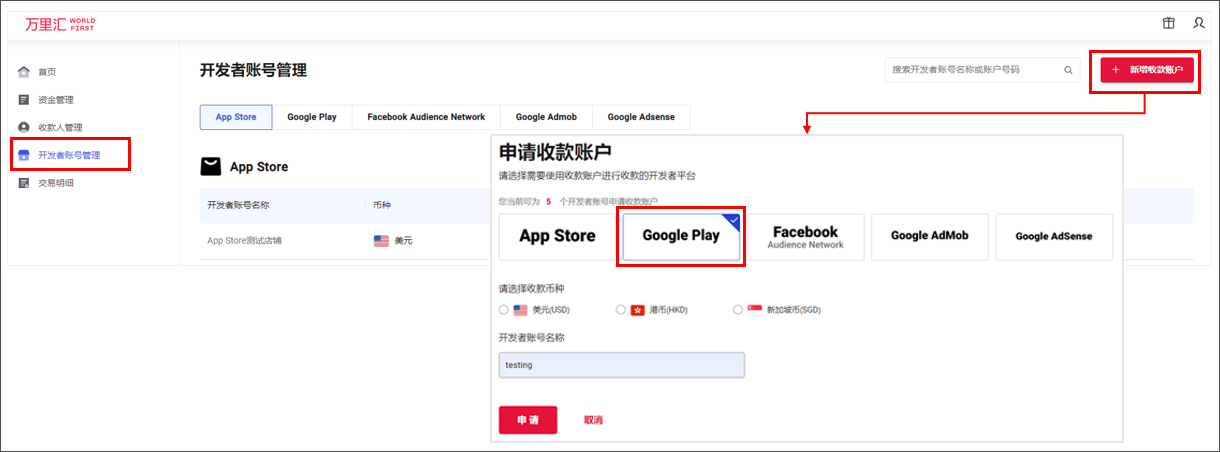
Task: Open the gift icon in header
Action: pyautogui.click(x=1168, y=23)
